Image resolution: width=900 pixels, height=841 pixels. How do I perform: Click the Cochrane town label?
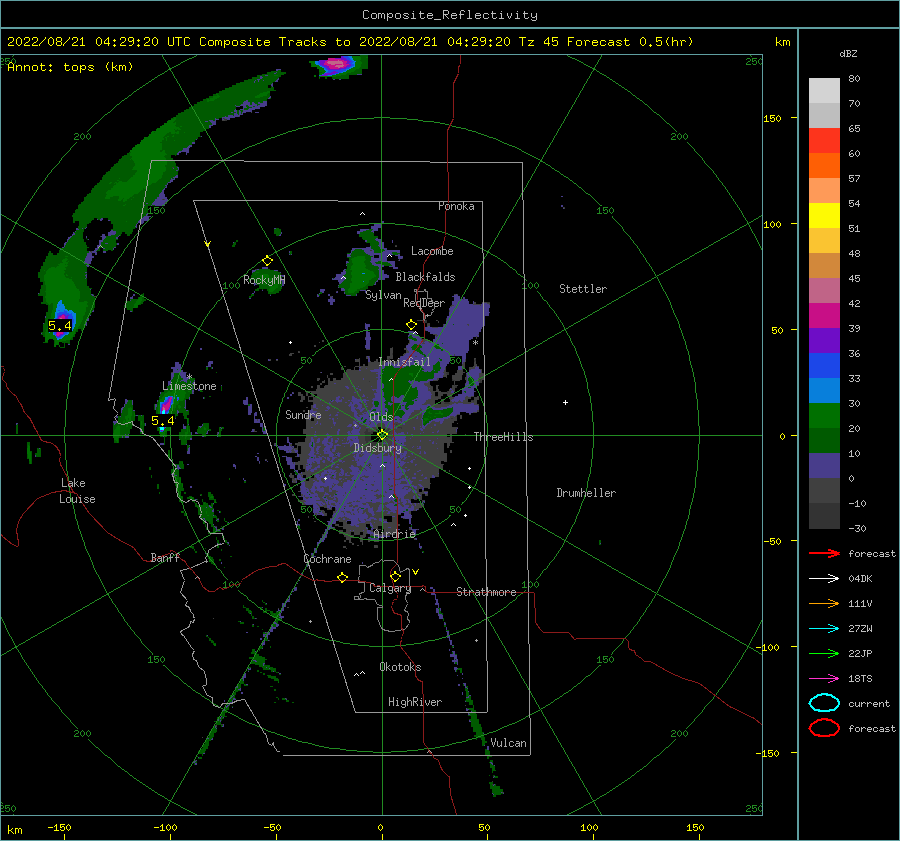(x=327, y=559)
